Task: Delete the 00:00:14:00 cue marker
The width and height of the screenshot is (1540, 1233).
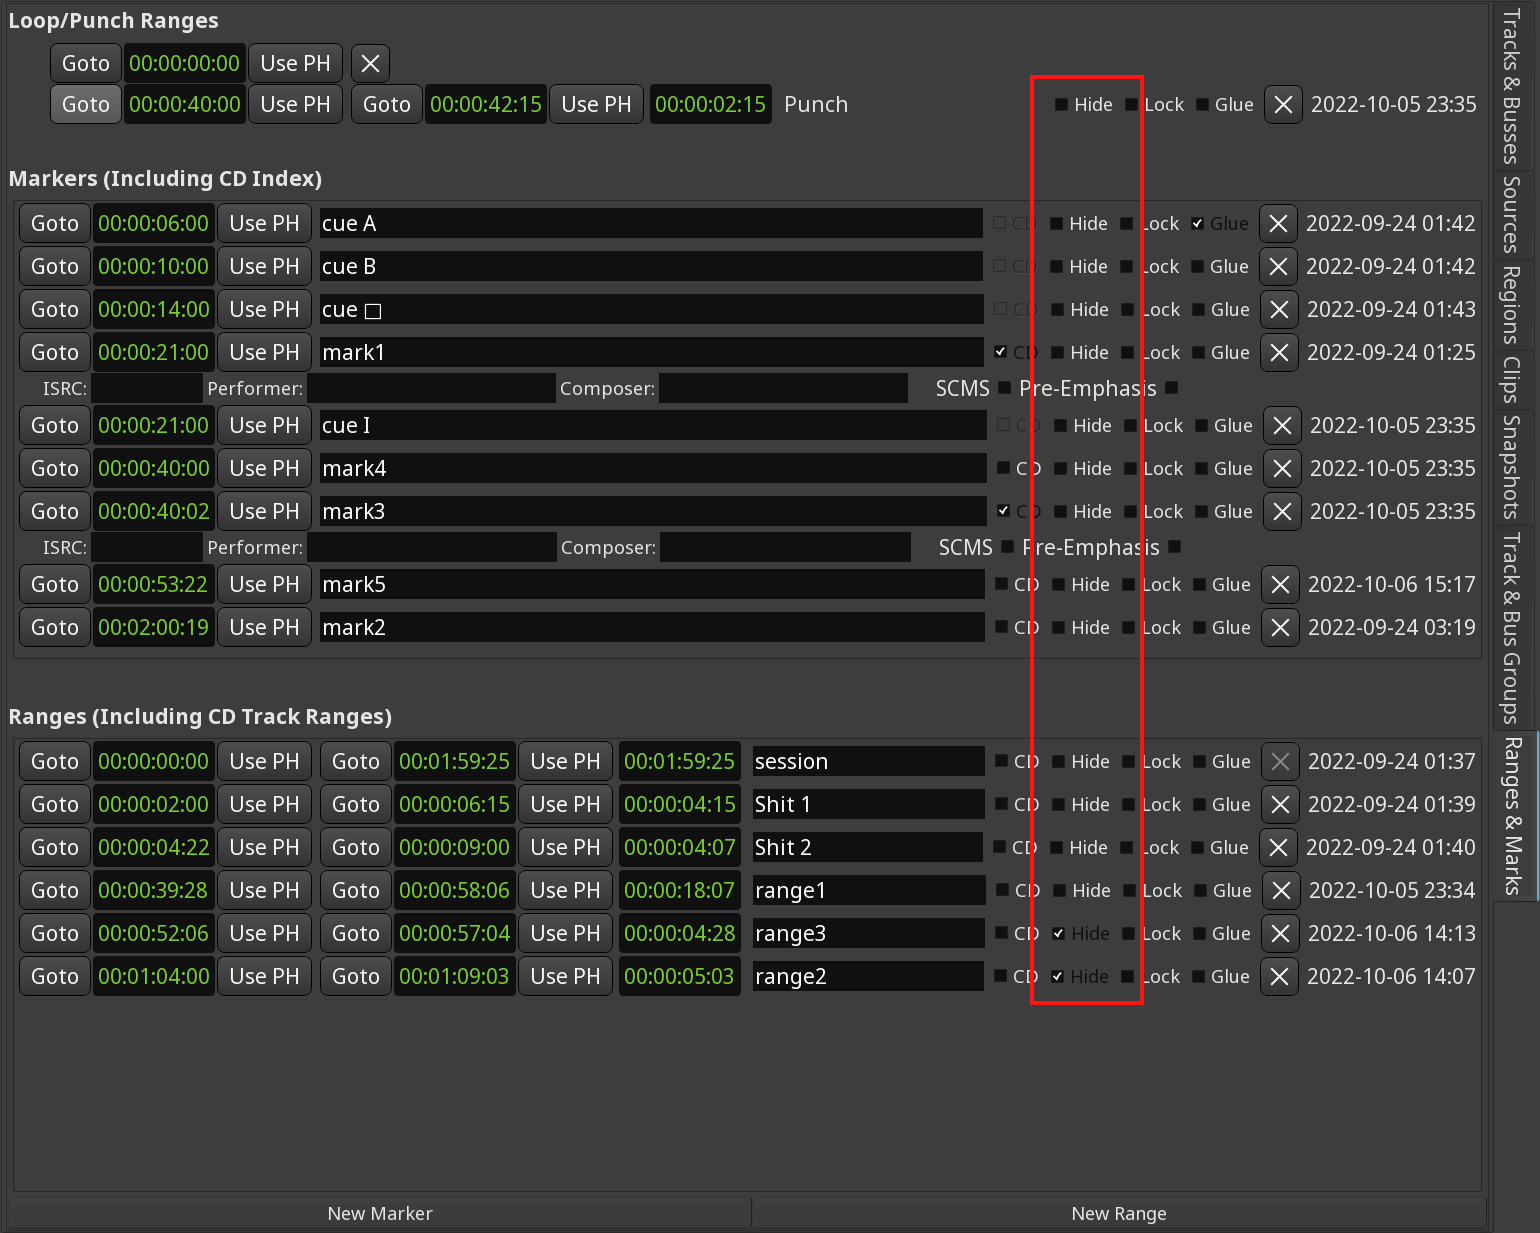Action: click(1279, 309)
